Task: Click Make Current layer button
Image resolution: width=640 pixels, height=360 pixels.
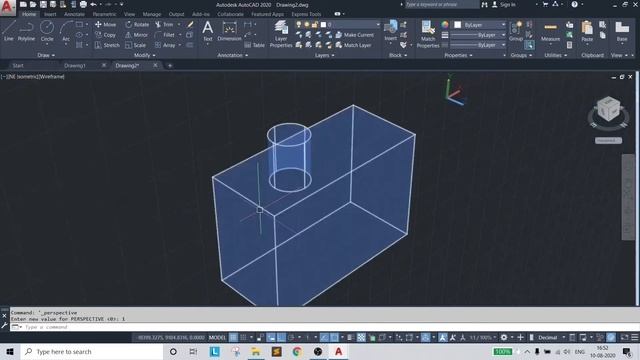Action: coord(355,35)
